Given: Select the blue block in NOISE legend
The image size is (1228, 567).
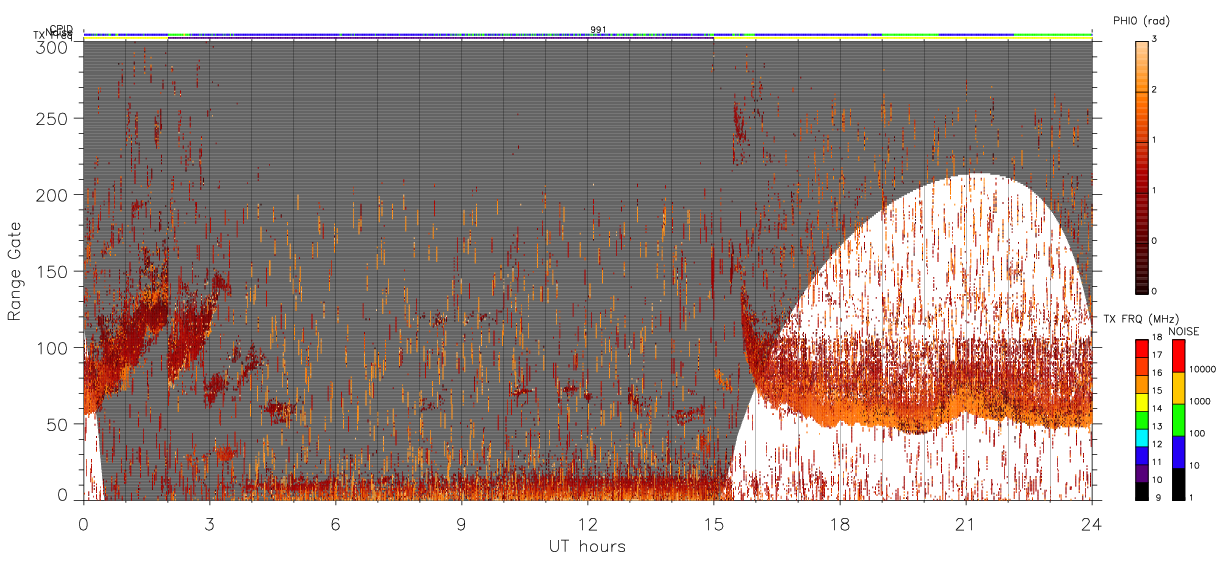Looking at the screenshot, I should pos(1179,452).
